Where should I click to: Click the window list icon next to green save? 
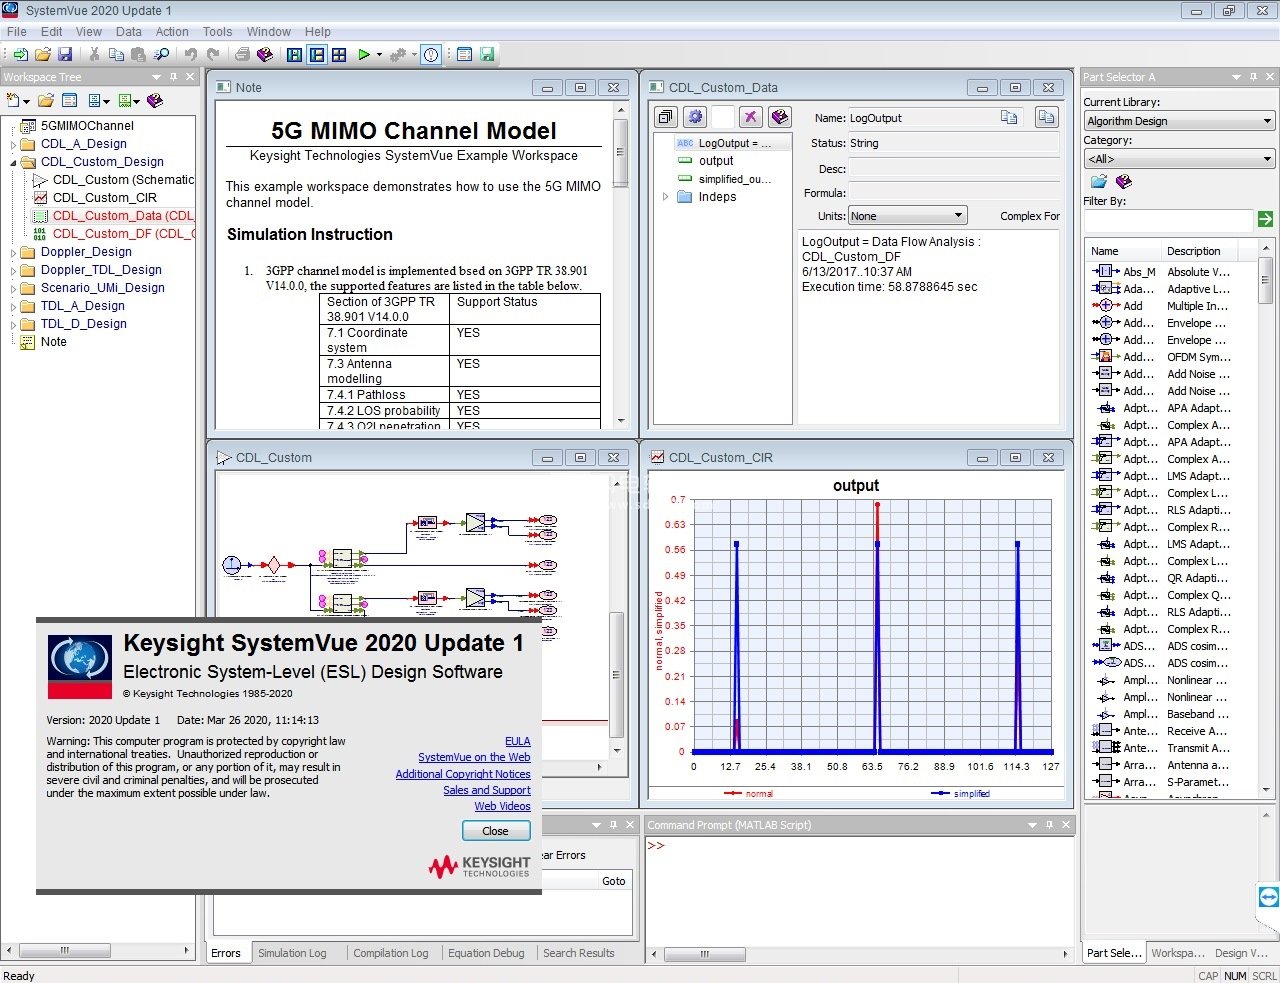coord(464,55)
